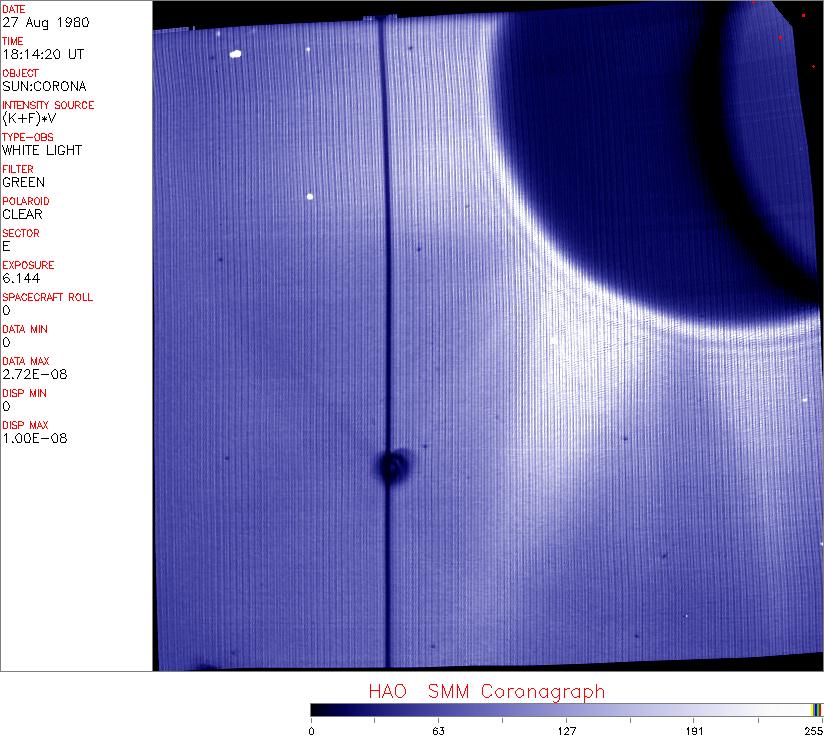Click the dark circular blemish on the vertical line
Viewport: 824px width, 736px height.
coord(392,465)
